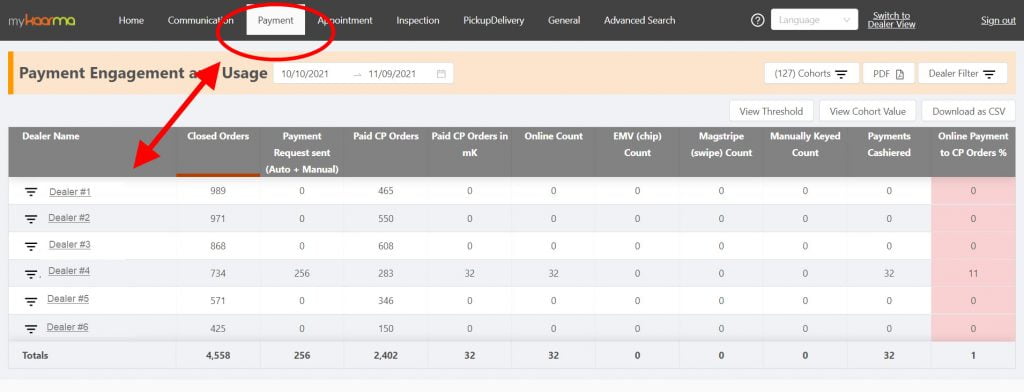Sort by Magstripe (swipe) Count header
The width and height of the screenshot is (1024, 392).
tap(722, 152)
